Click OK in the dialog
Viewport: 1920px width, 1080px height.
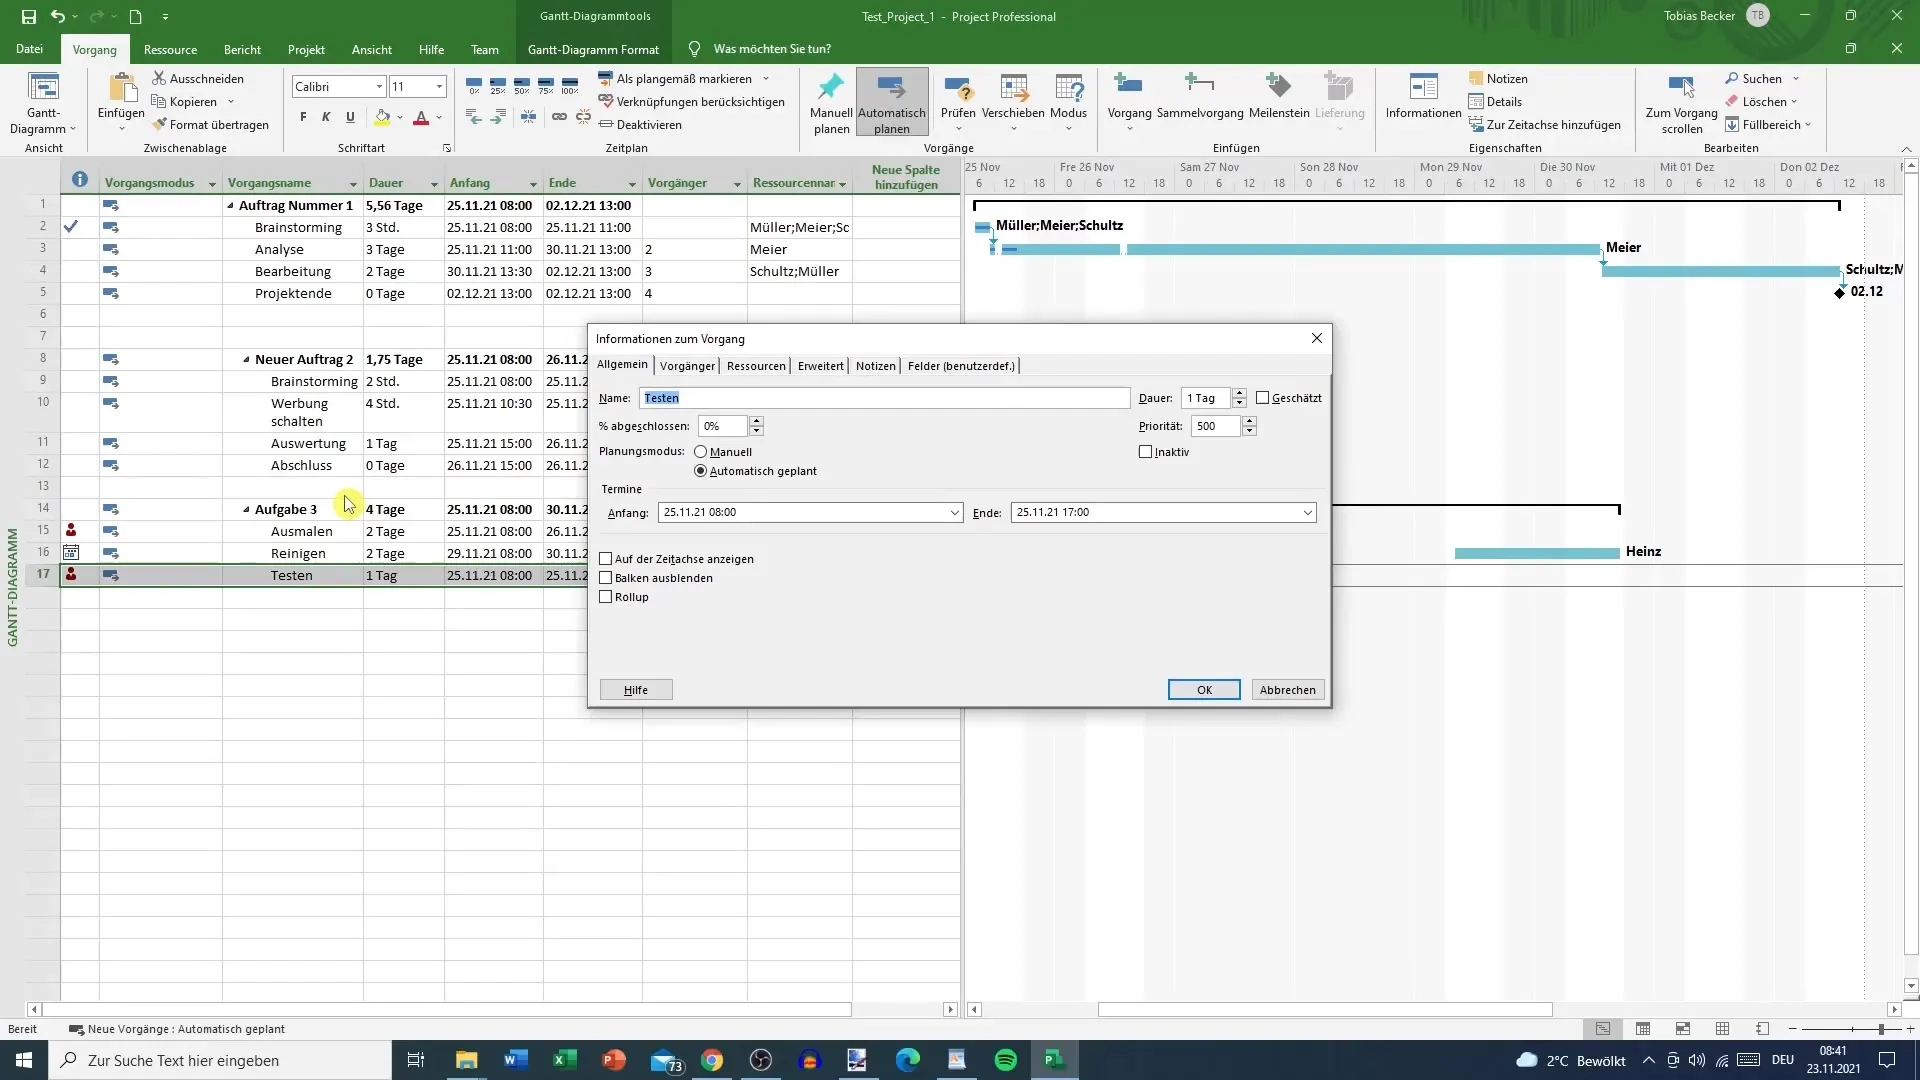pyautogui.click(x=1204, y=690)
